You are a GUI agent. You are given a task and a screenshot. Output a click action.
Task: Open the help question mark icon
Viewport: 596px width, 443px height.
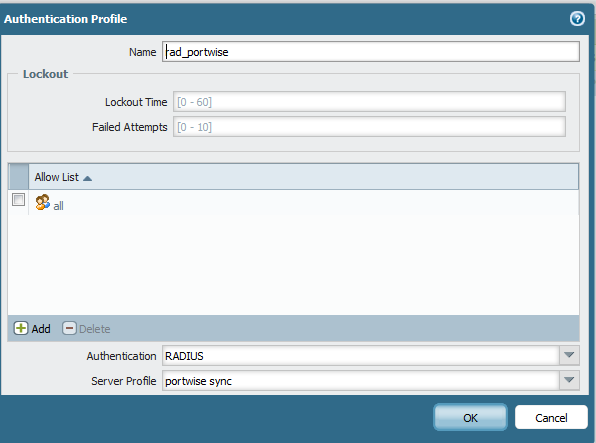point(577,19)
